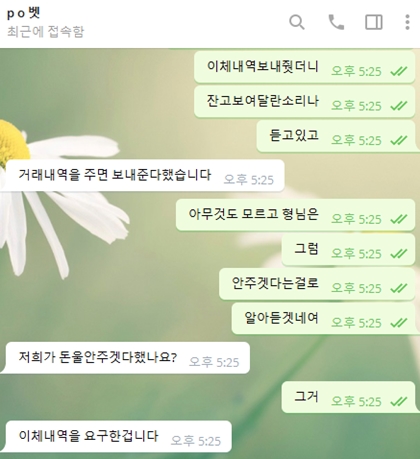
Task: Click the read checkmarks on 듣고있고
Action: point(399,140)
